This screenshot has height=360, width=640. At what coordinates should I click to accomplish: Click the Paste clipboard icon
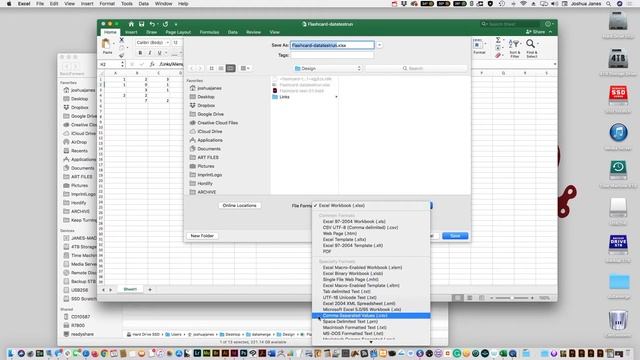point(106,44)
